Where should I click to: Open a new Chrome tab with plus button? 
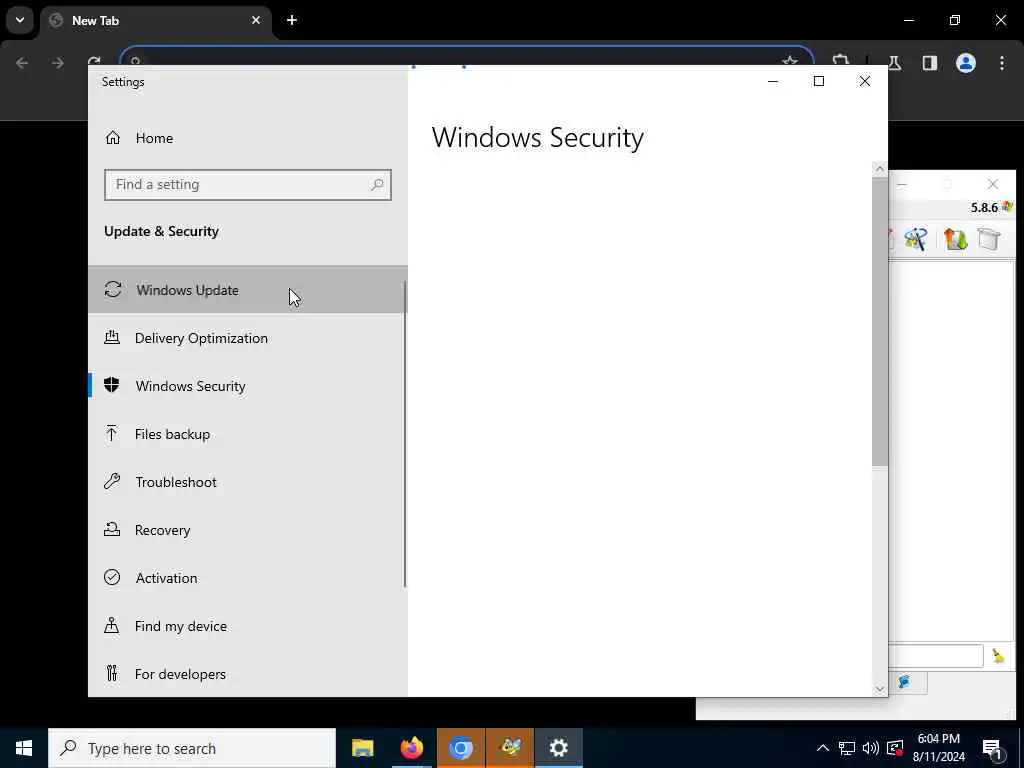[x=292, y=20]
